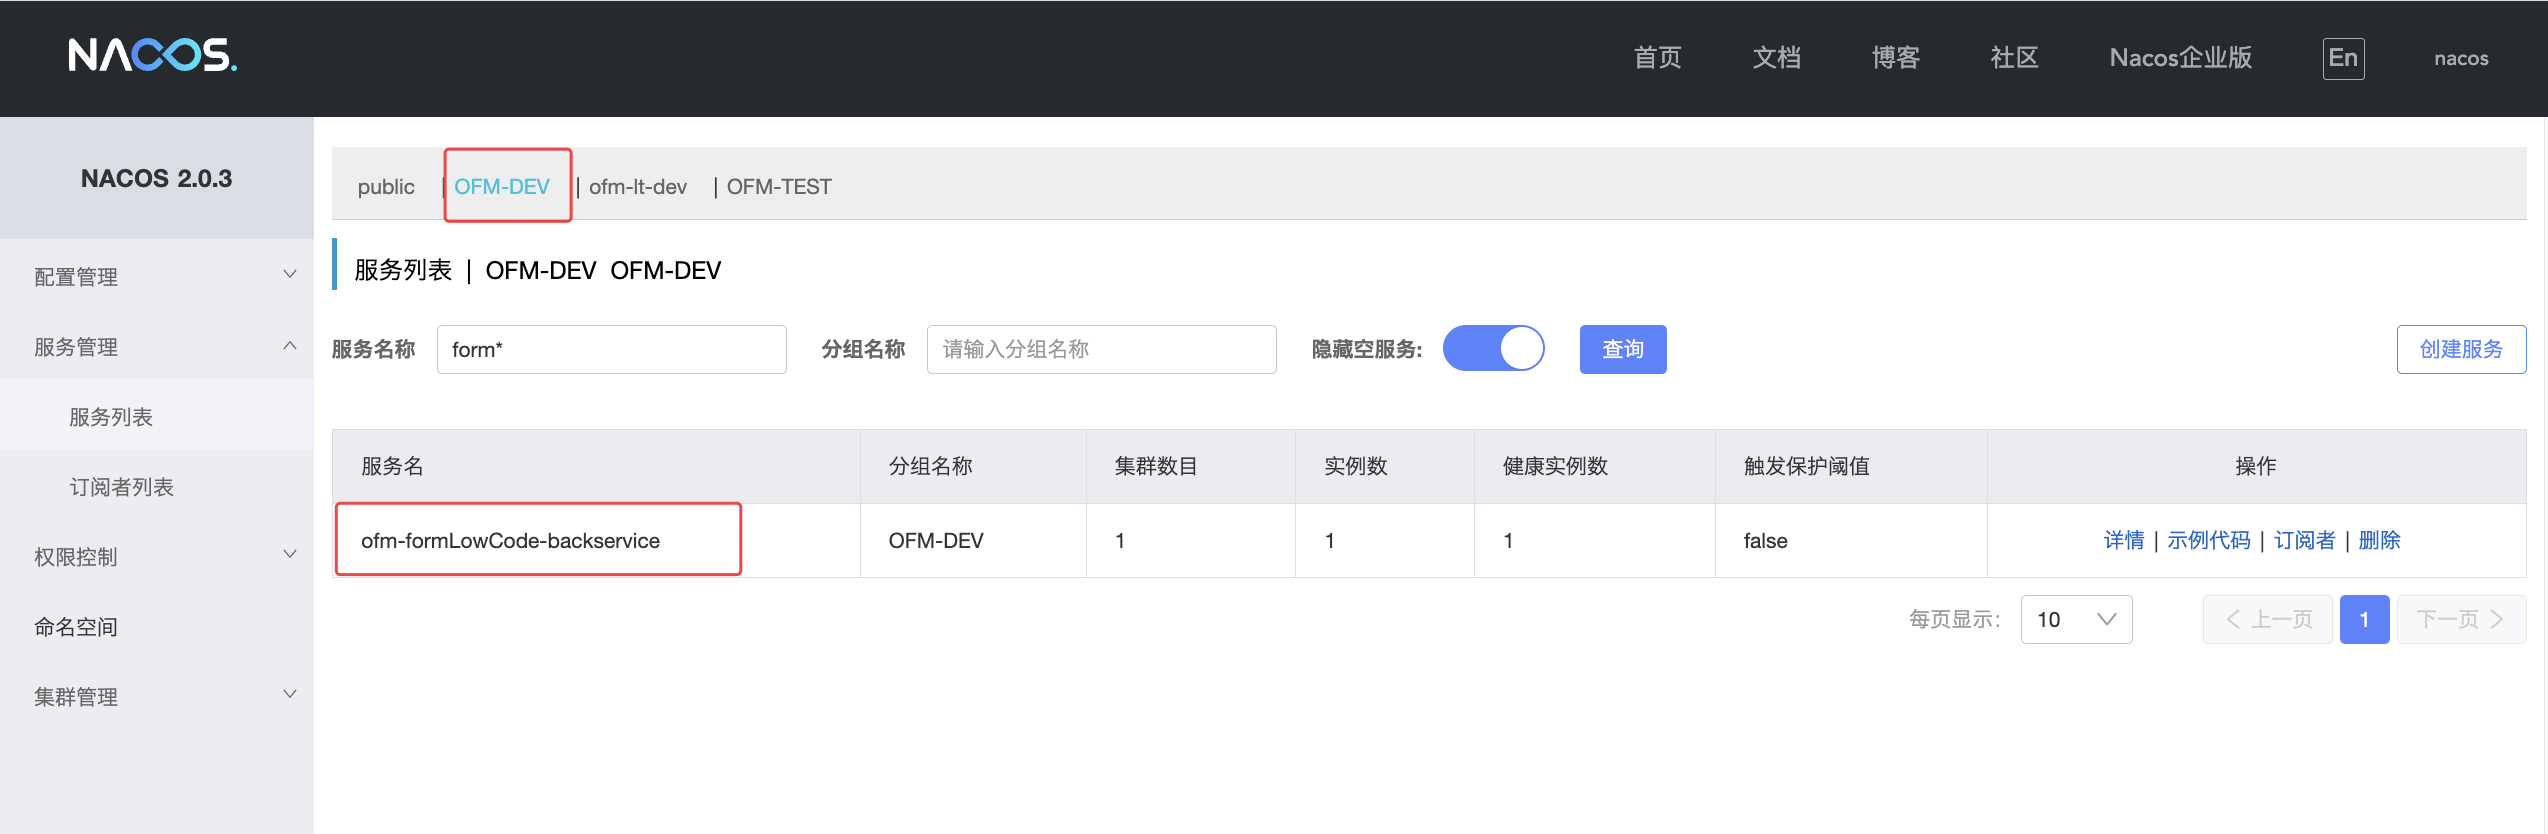Select the OFM-DEV namespace tab
Screen dimensions: 2548x834
(502, 187)
